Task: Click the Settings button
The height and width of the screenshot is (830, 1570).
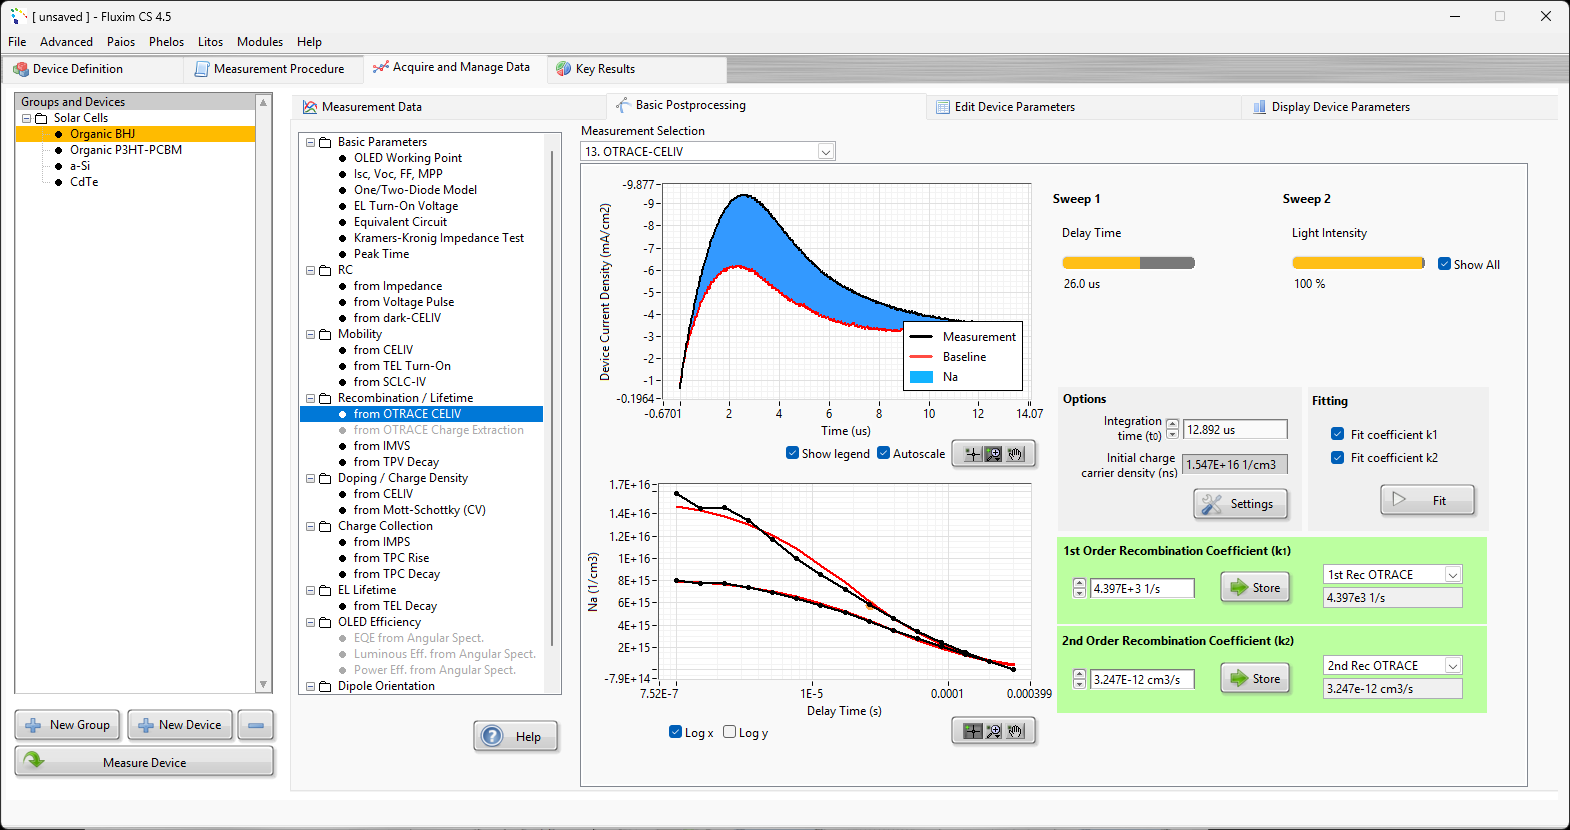Action: pyautogui.click(x=1240, y=504)
